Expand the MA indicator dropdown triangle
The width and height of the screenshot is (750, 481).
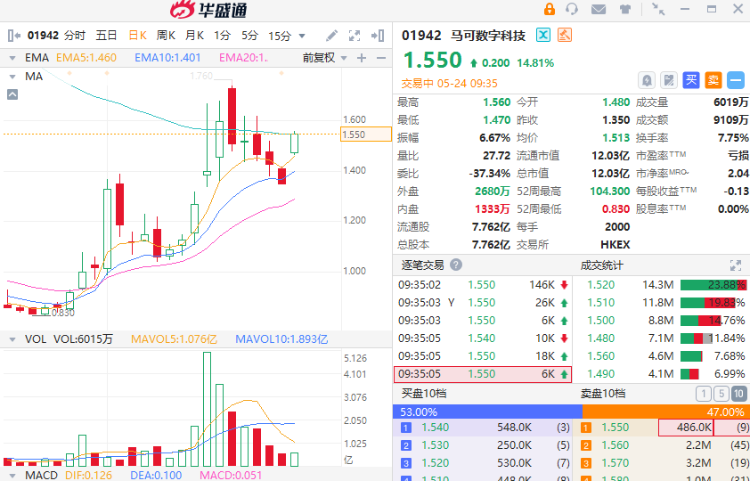point(12,77)
